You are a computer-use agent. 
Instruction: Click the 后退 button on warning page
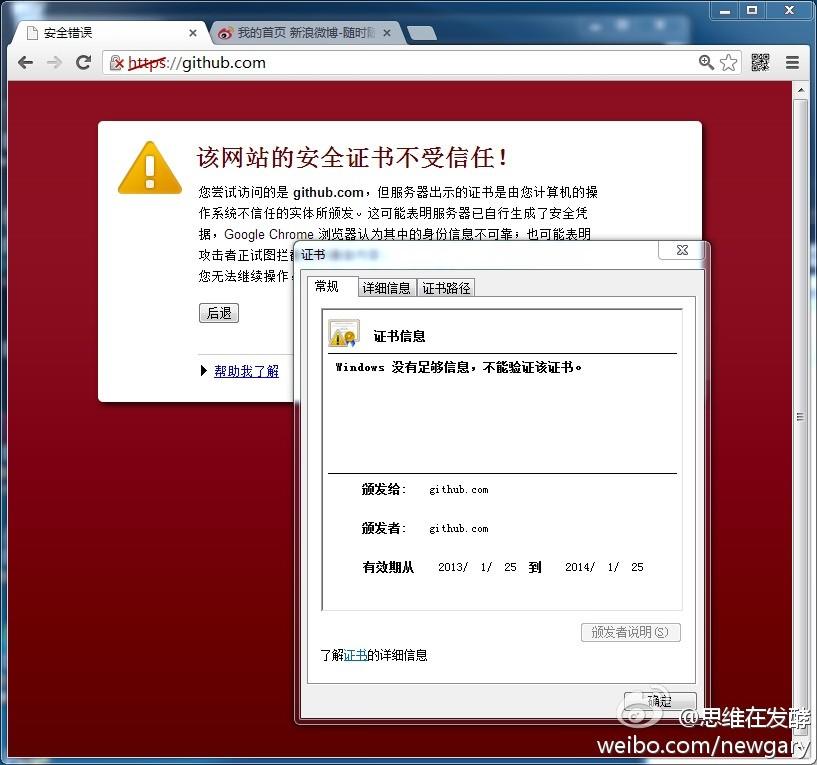219,313
